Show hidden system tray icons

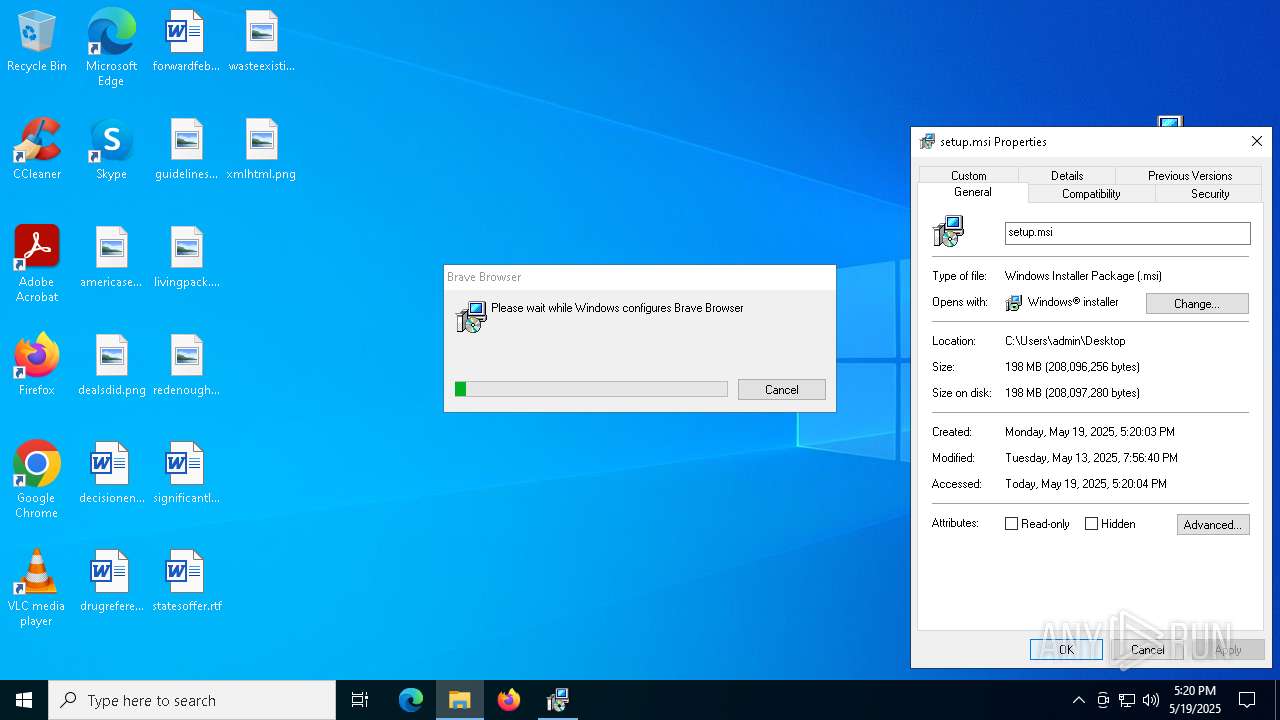pyautogui.click(x=1078, y=700)
